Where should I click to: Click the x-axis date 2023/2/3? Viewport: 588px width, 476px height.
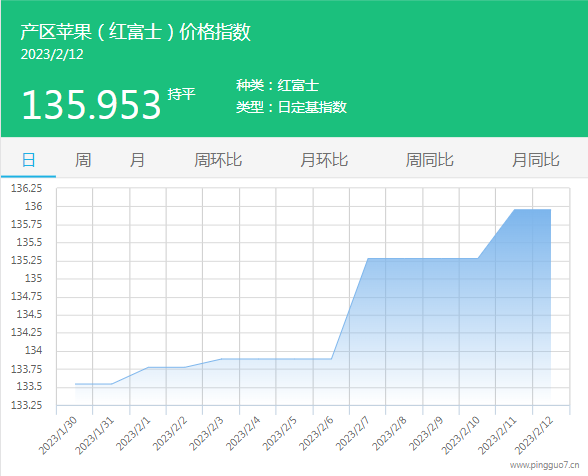coord(206,434)
